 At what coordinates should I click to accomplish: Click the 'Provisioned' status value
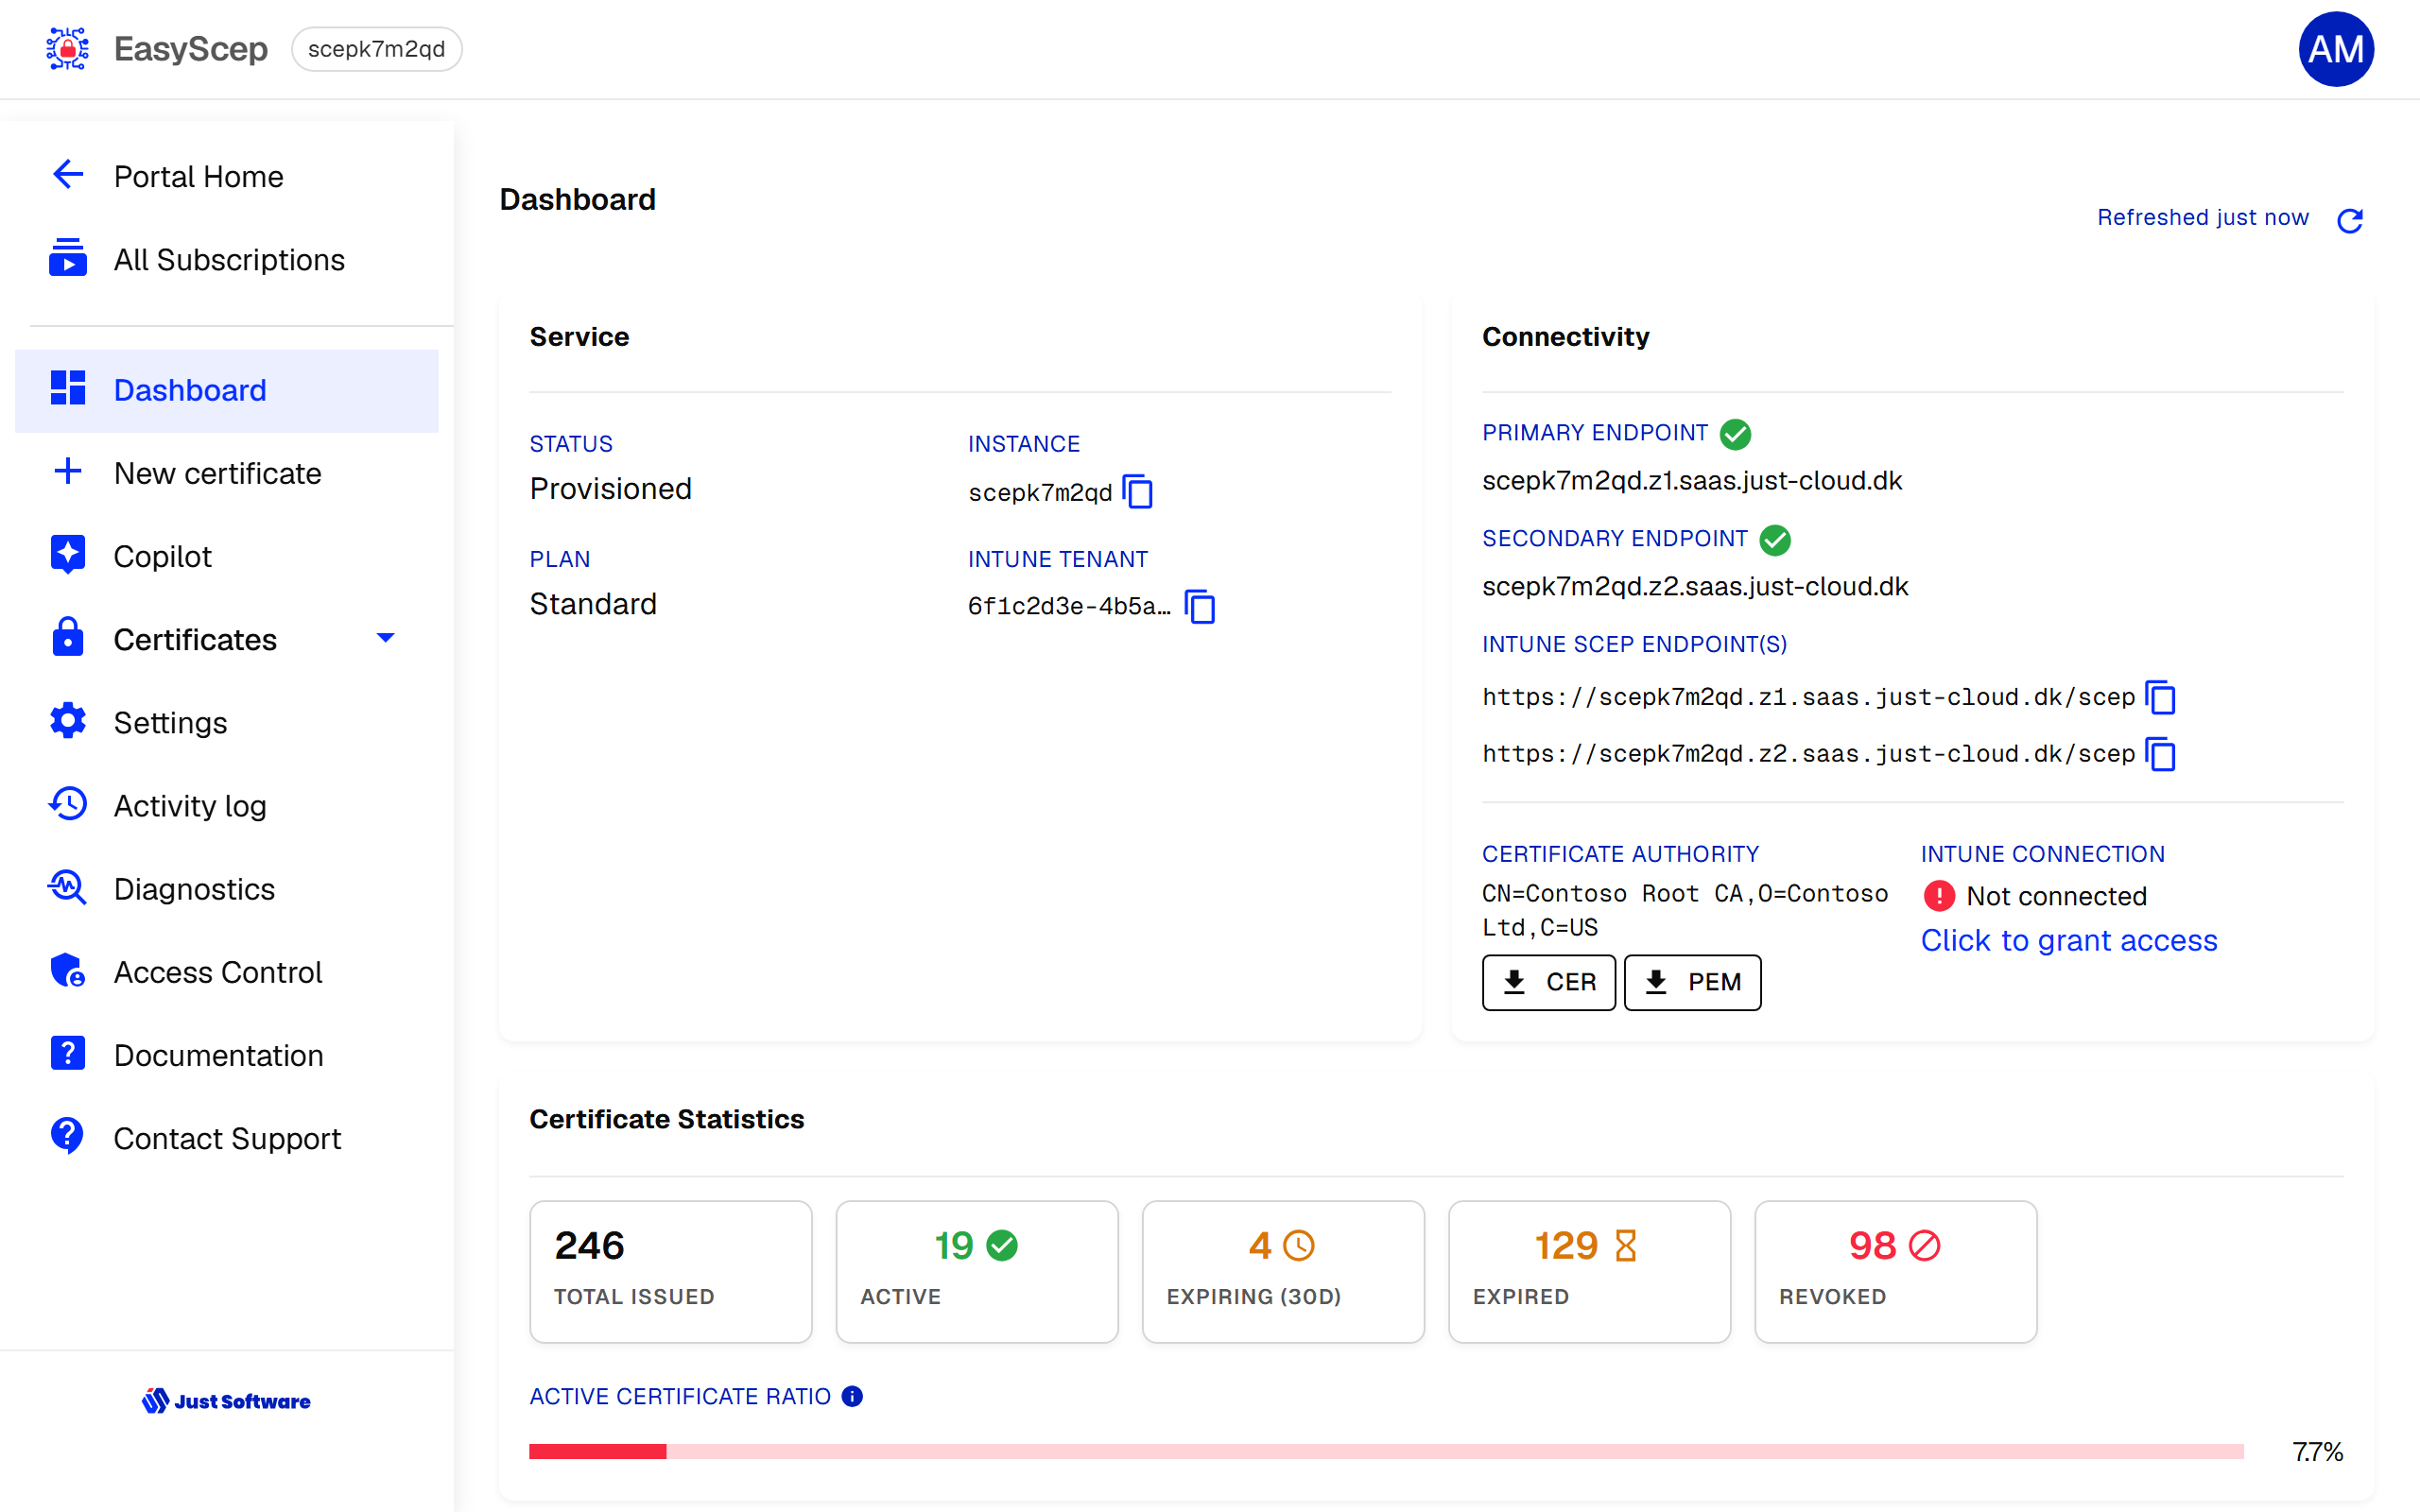(x=610, y=489)
